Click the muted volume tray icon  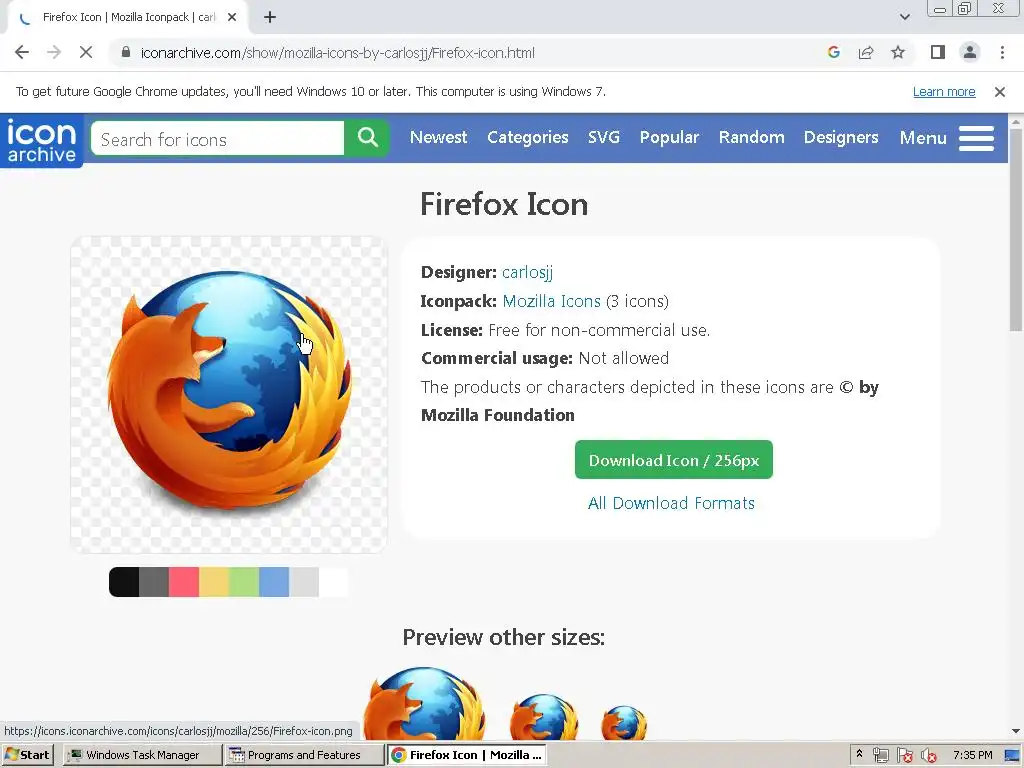tap(928, 756)
